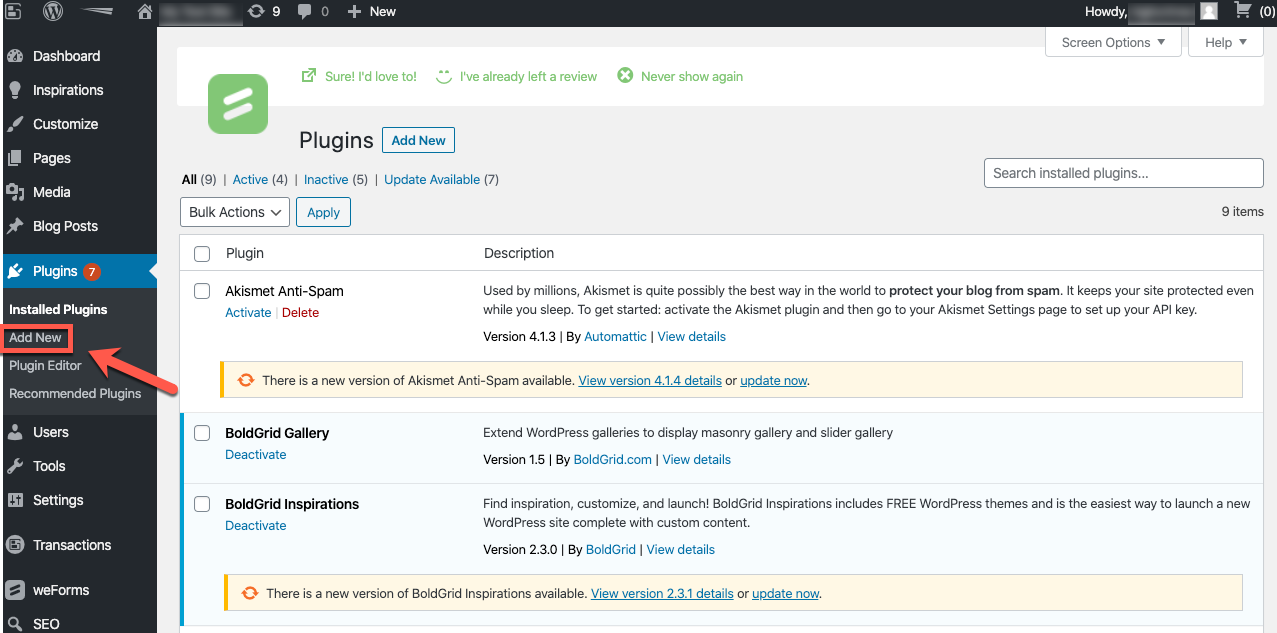This screenshot has height=633, width=1277.
Task: Tick the Akismet Anti-Spam checkbox
Action: click(x=202, y=291)
